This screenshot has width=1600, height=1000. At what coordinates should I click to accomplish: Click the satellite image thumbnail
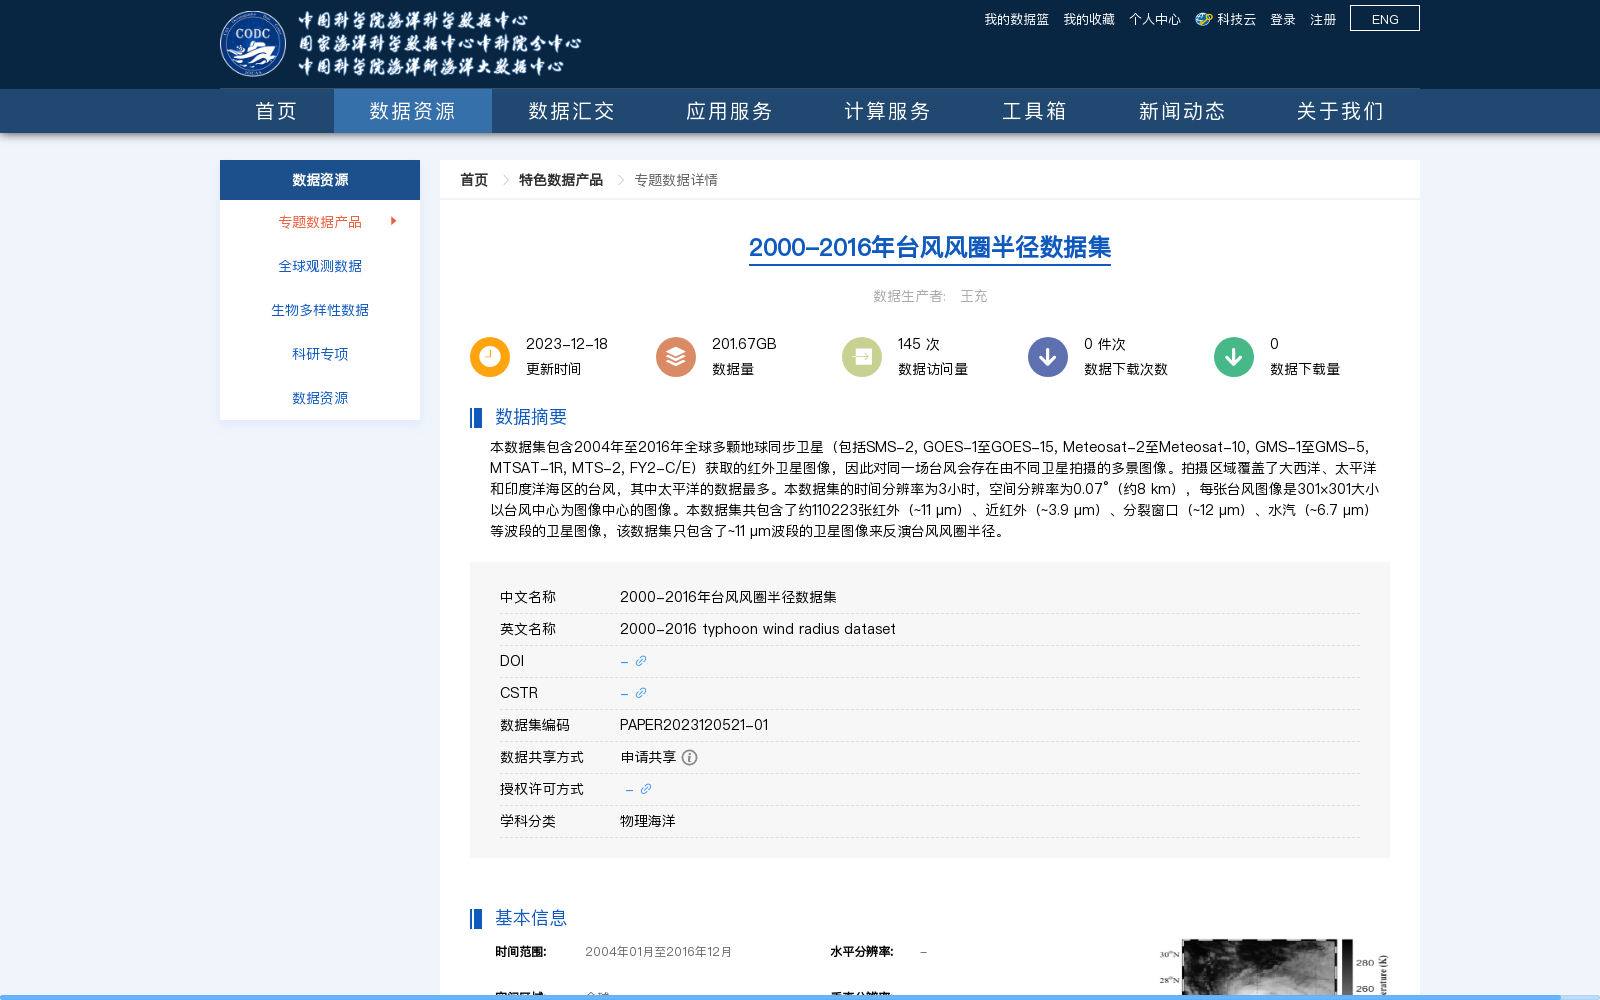pos(1274,967)
